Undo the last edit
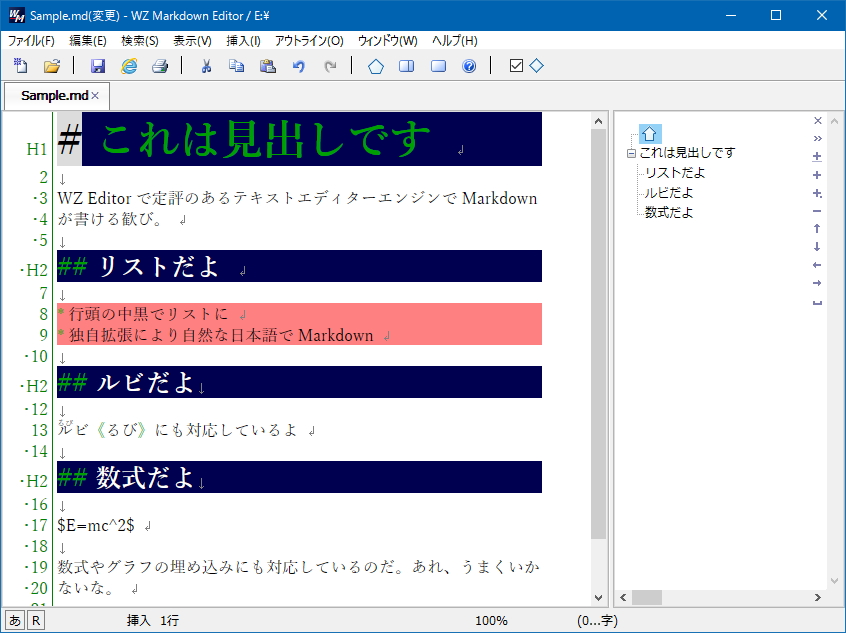Viewport: 846px width, 633px height. [299, 66]
